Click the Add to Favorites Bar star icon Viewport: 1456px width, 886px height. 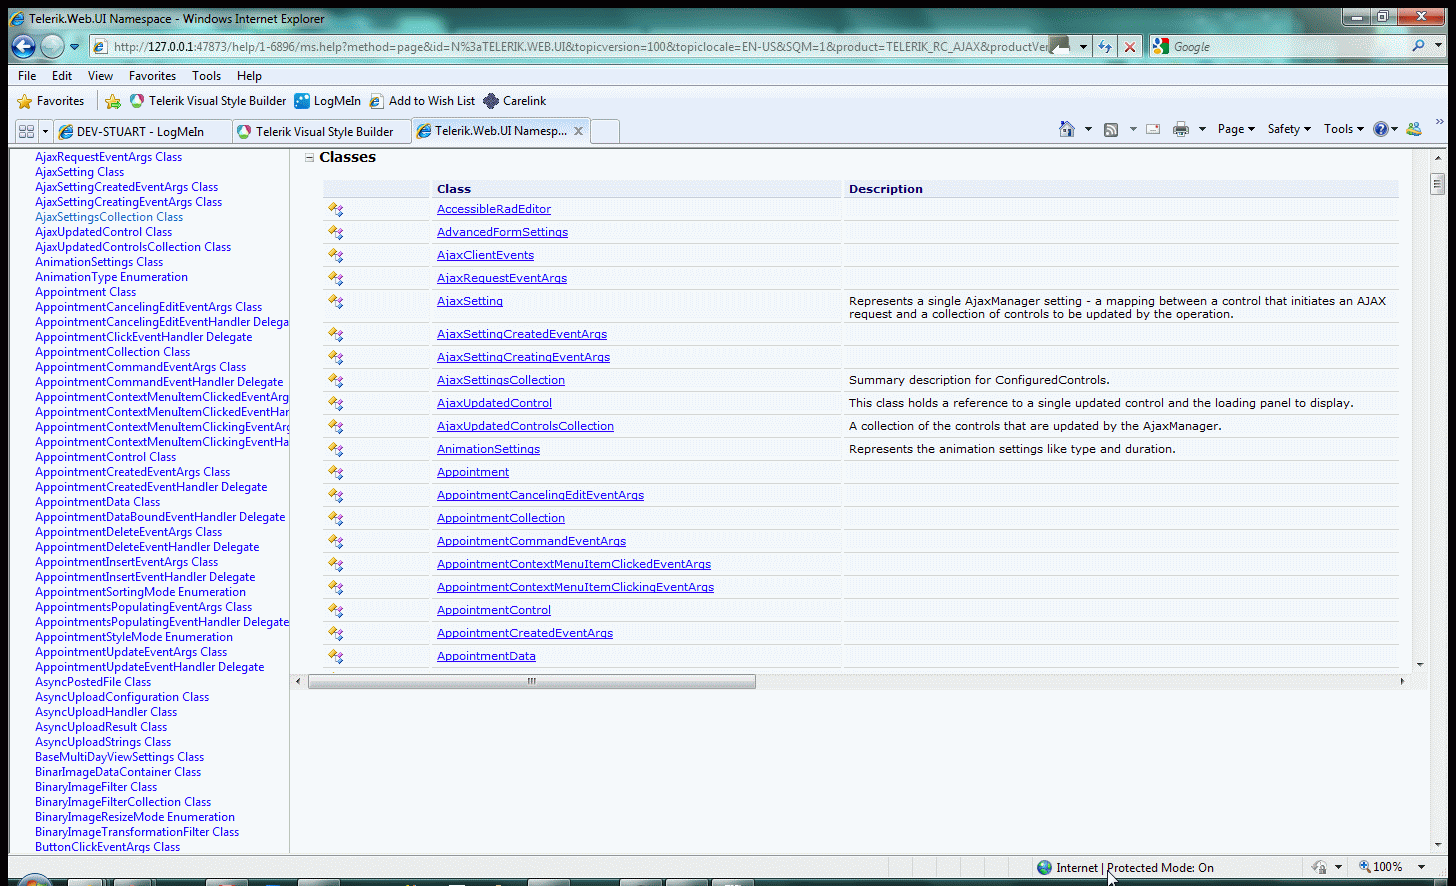pyautogui.click(x=113, y=101)
